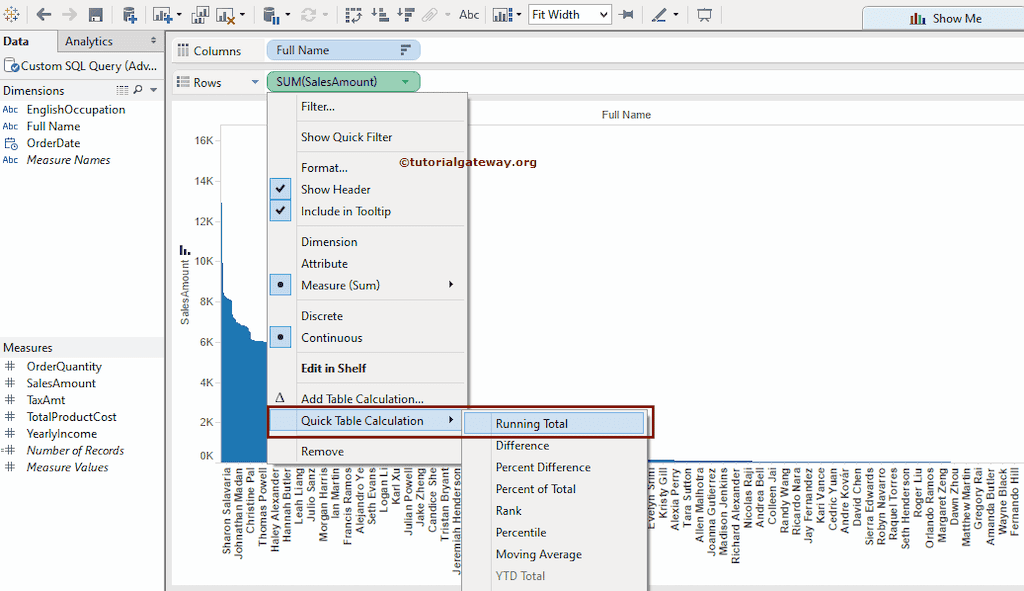Uncheck the Show Header option
Viewport: 1024px width, 591px height.
click(x=335, y=189)
